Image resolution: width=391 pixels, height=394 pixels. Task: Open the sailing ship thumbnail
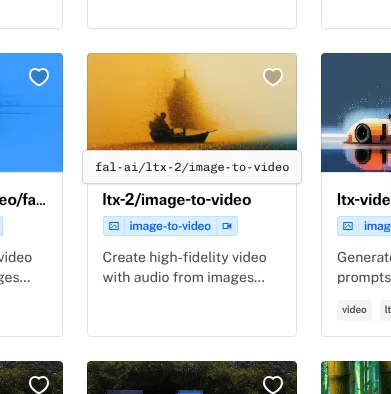pos(192,102)
